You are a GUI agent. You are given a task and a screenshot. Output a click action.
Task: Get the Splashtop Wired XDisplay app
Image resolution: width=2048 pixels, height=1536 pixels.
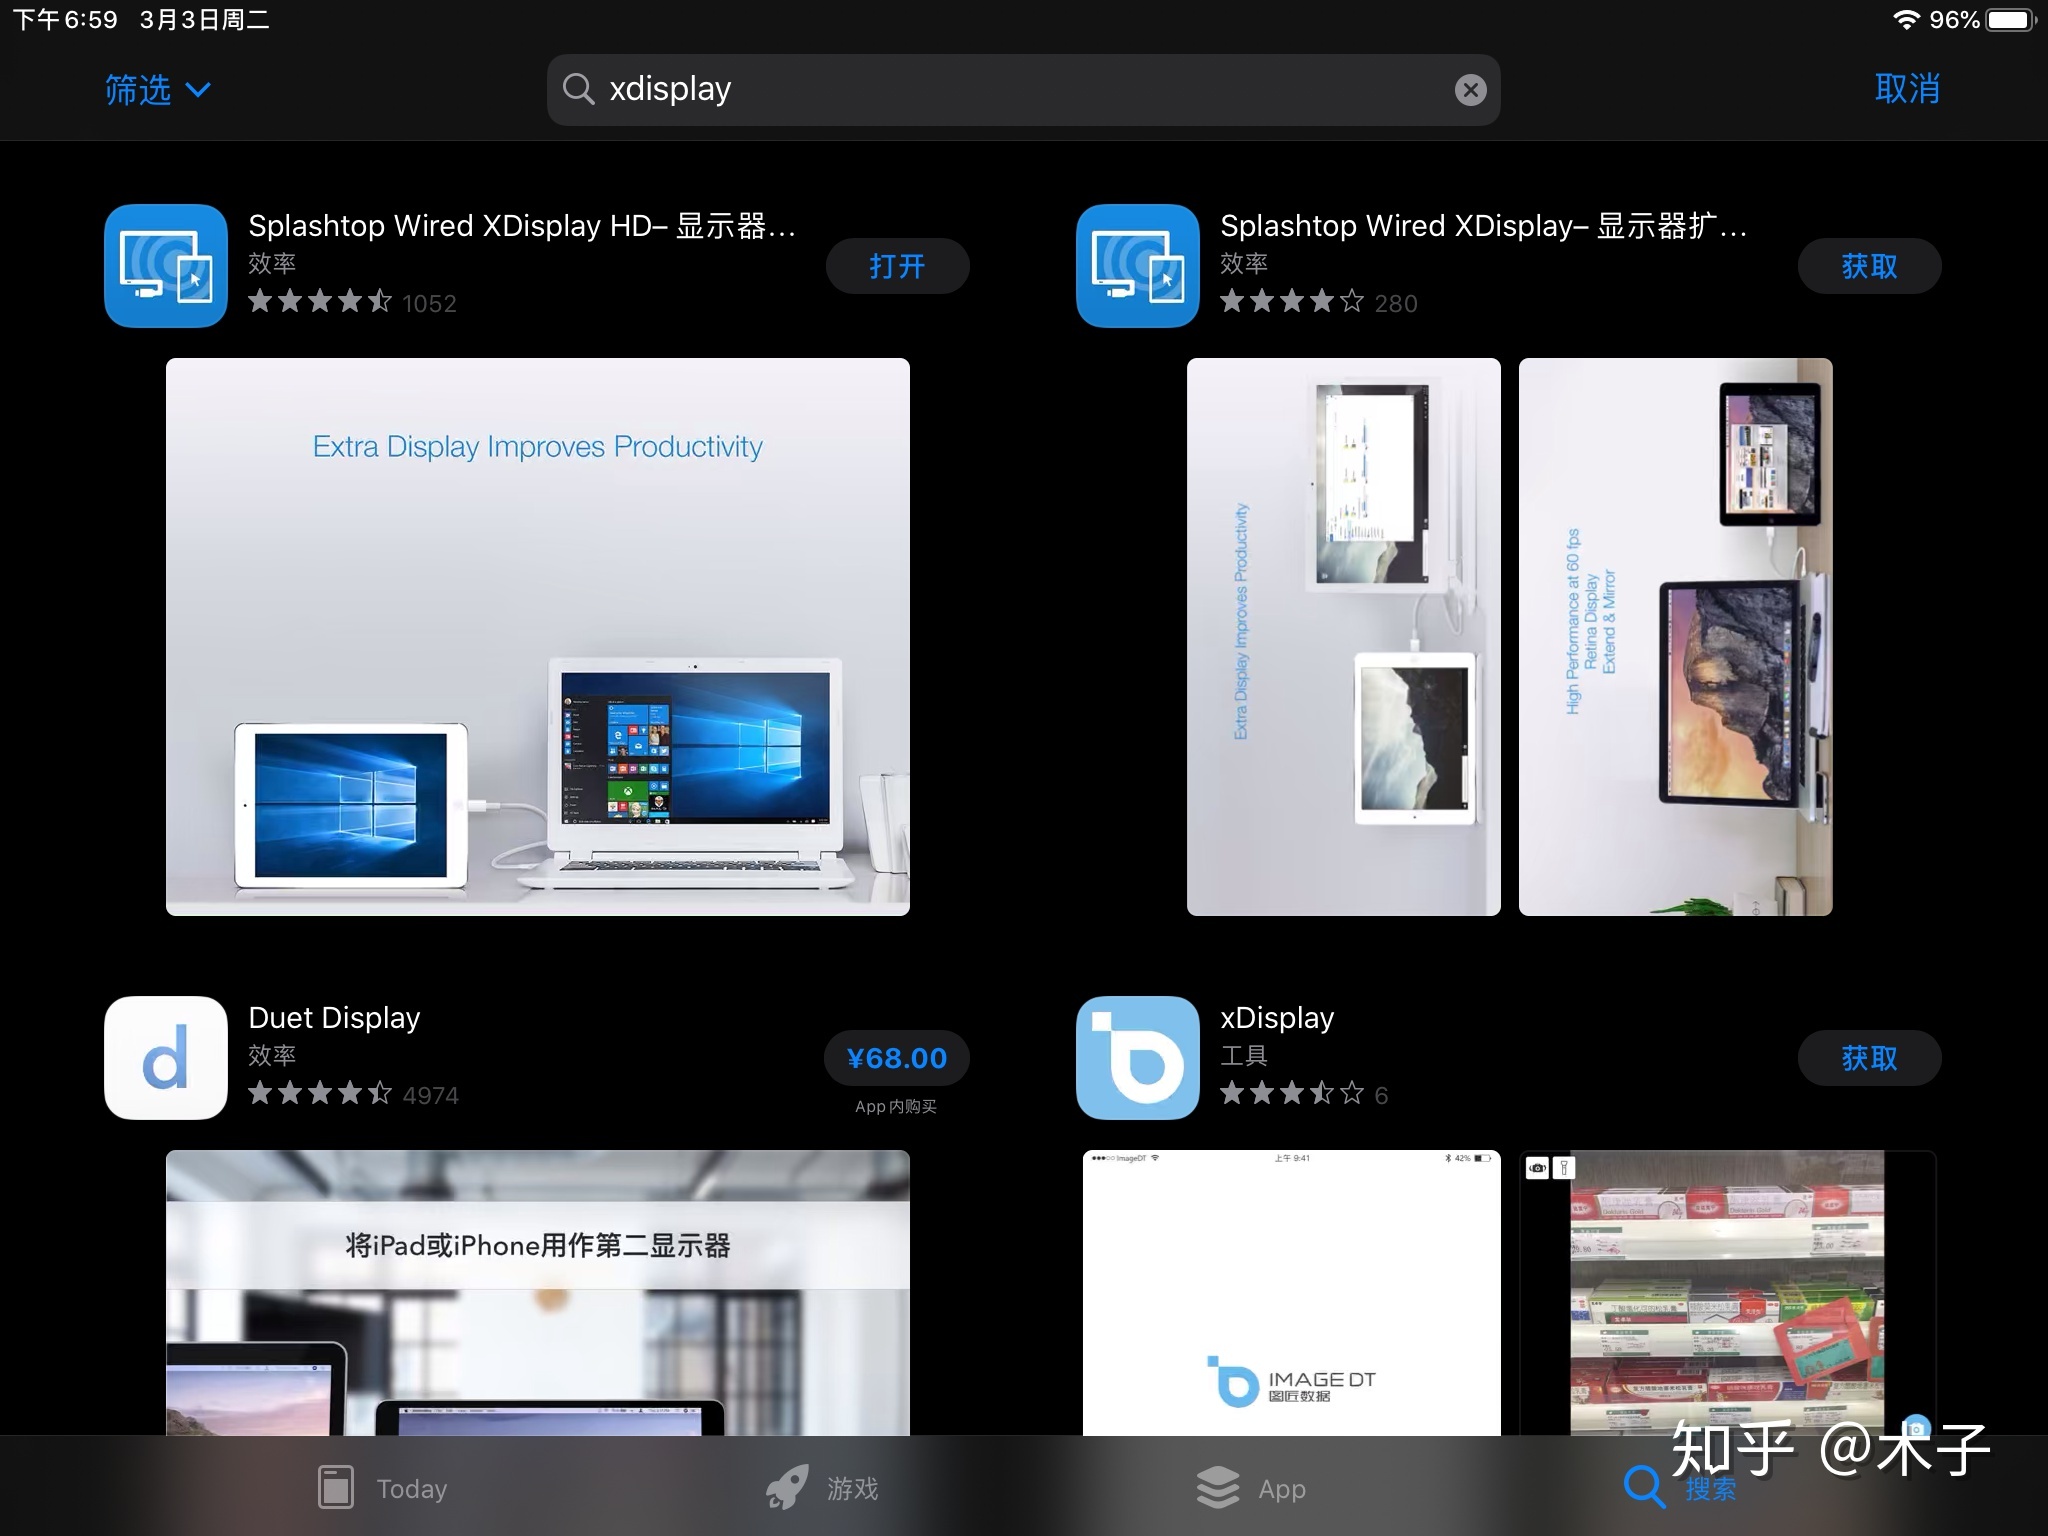tap(1868, 266)
